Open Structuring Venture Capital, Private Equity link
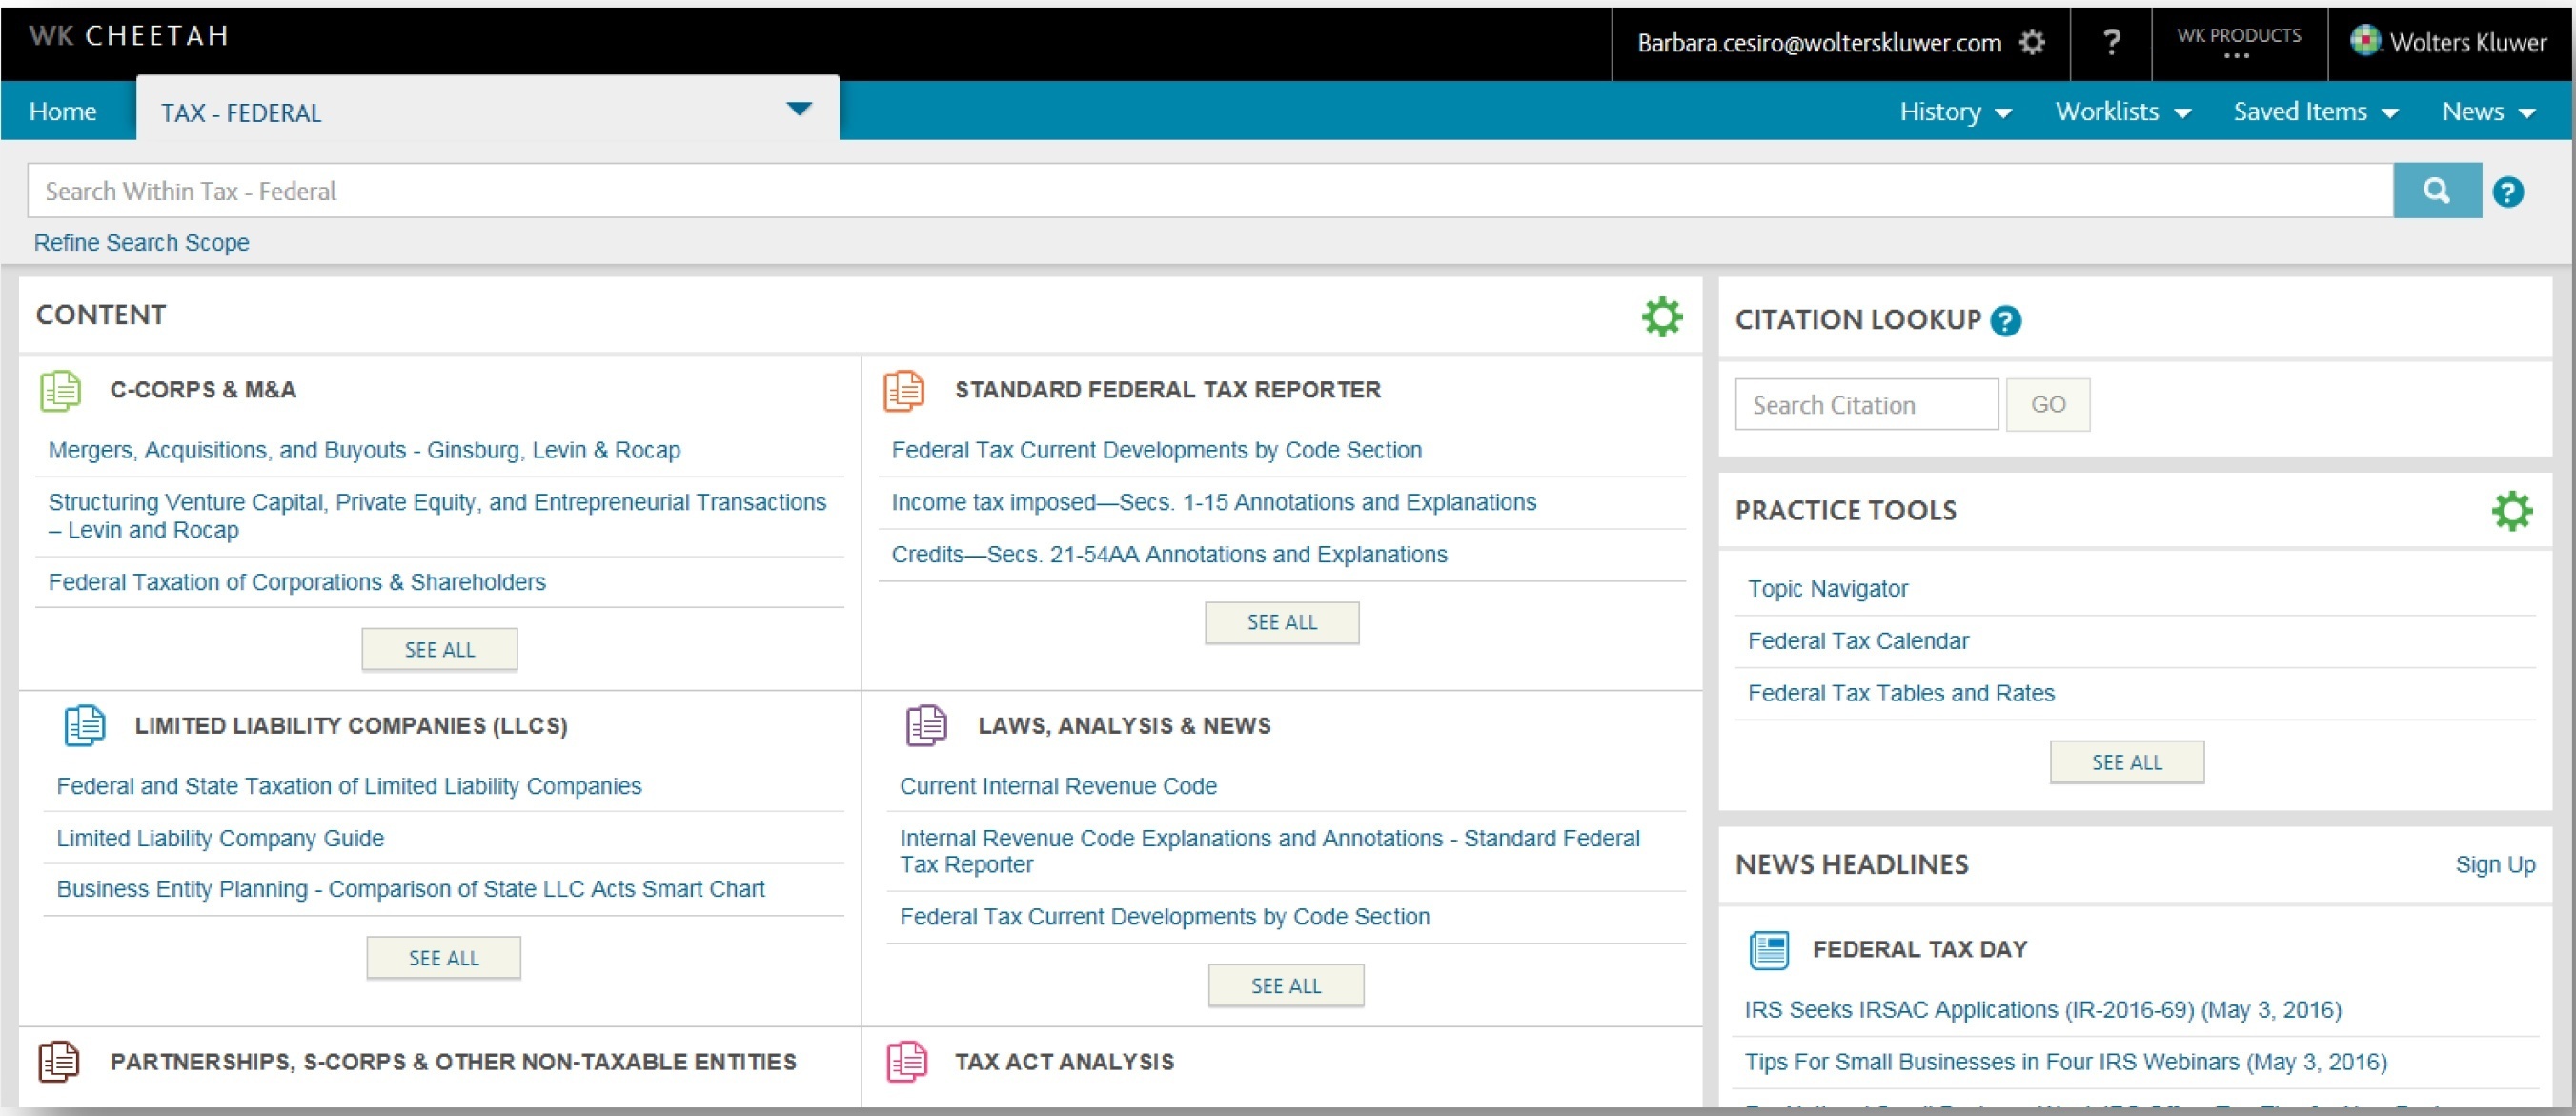2576x1116 pixels. (x=437, y=516)
